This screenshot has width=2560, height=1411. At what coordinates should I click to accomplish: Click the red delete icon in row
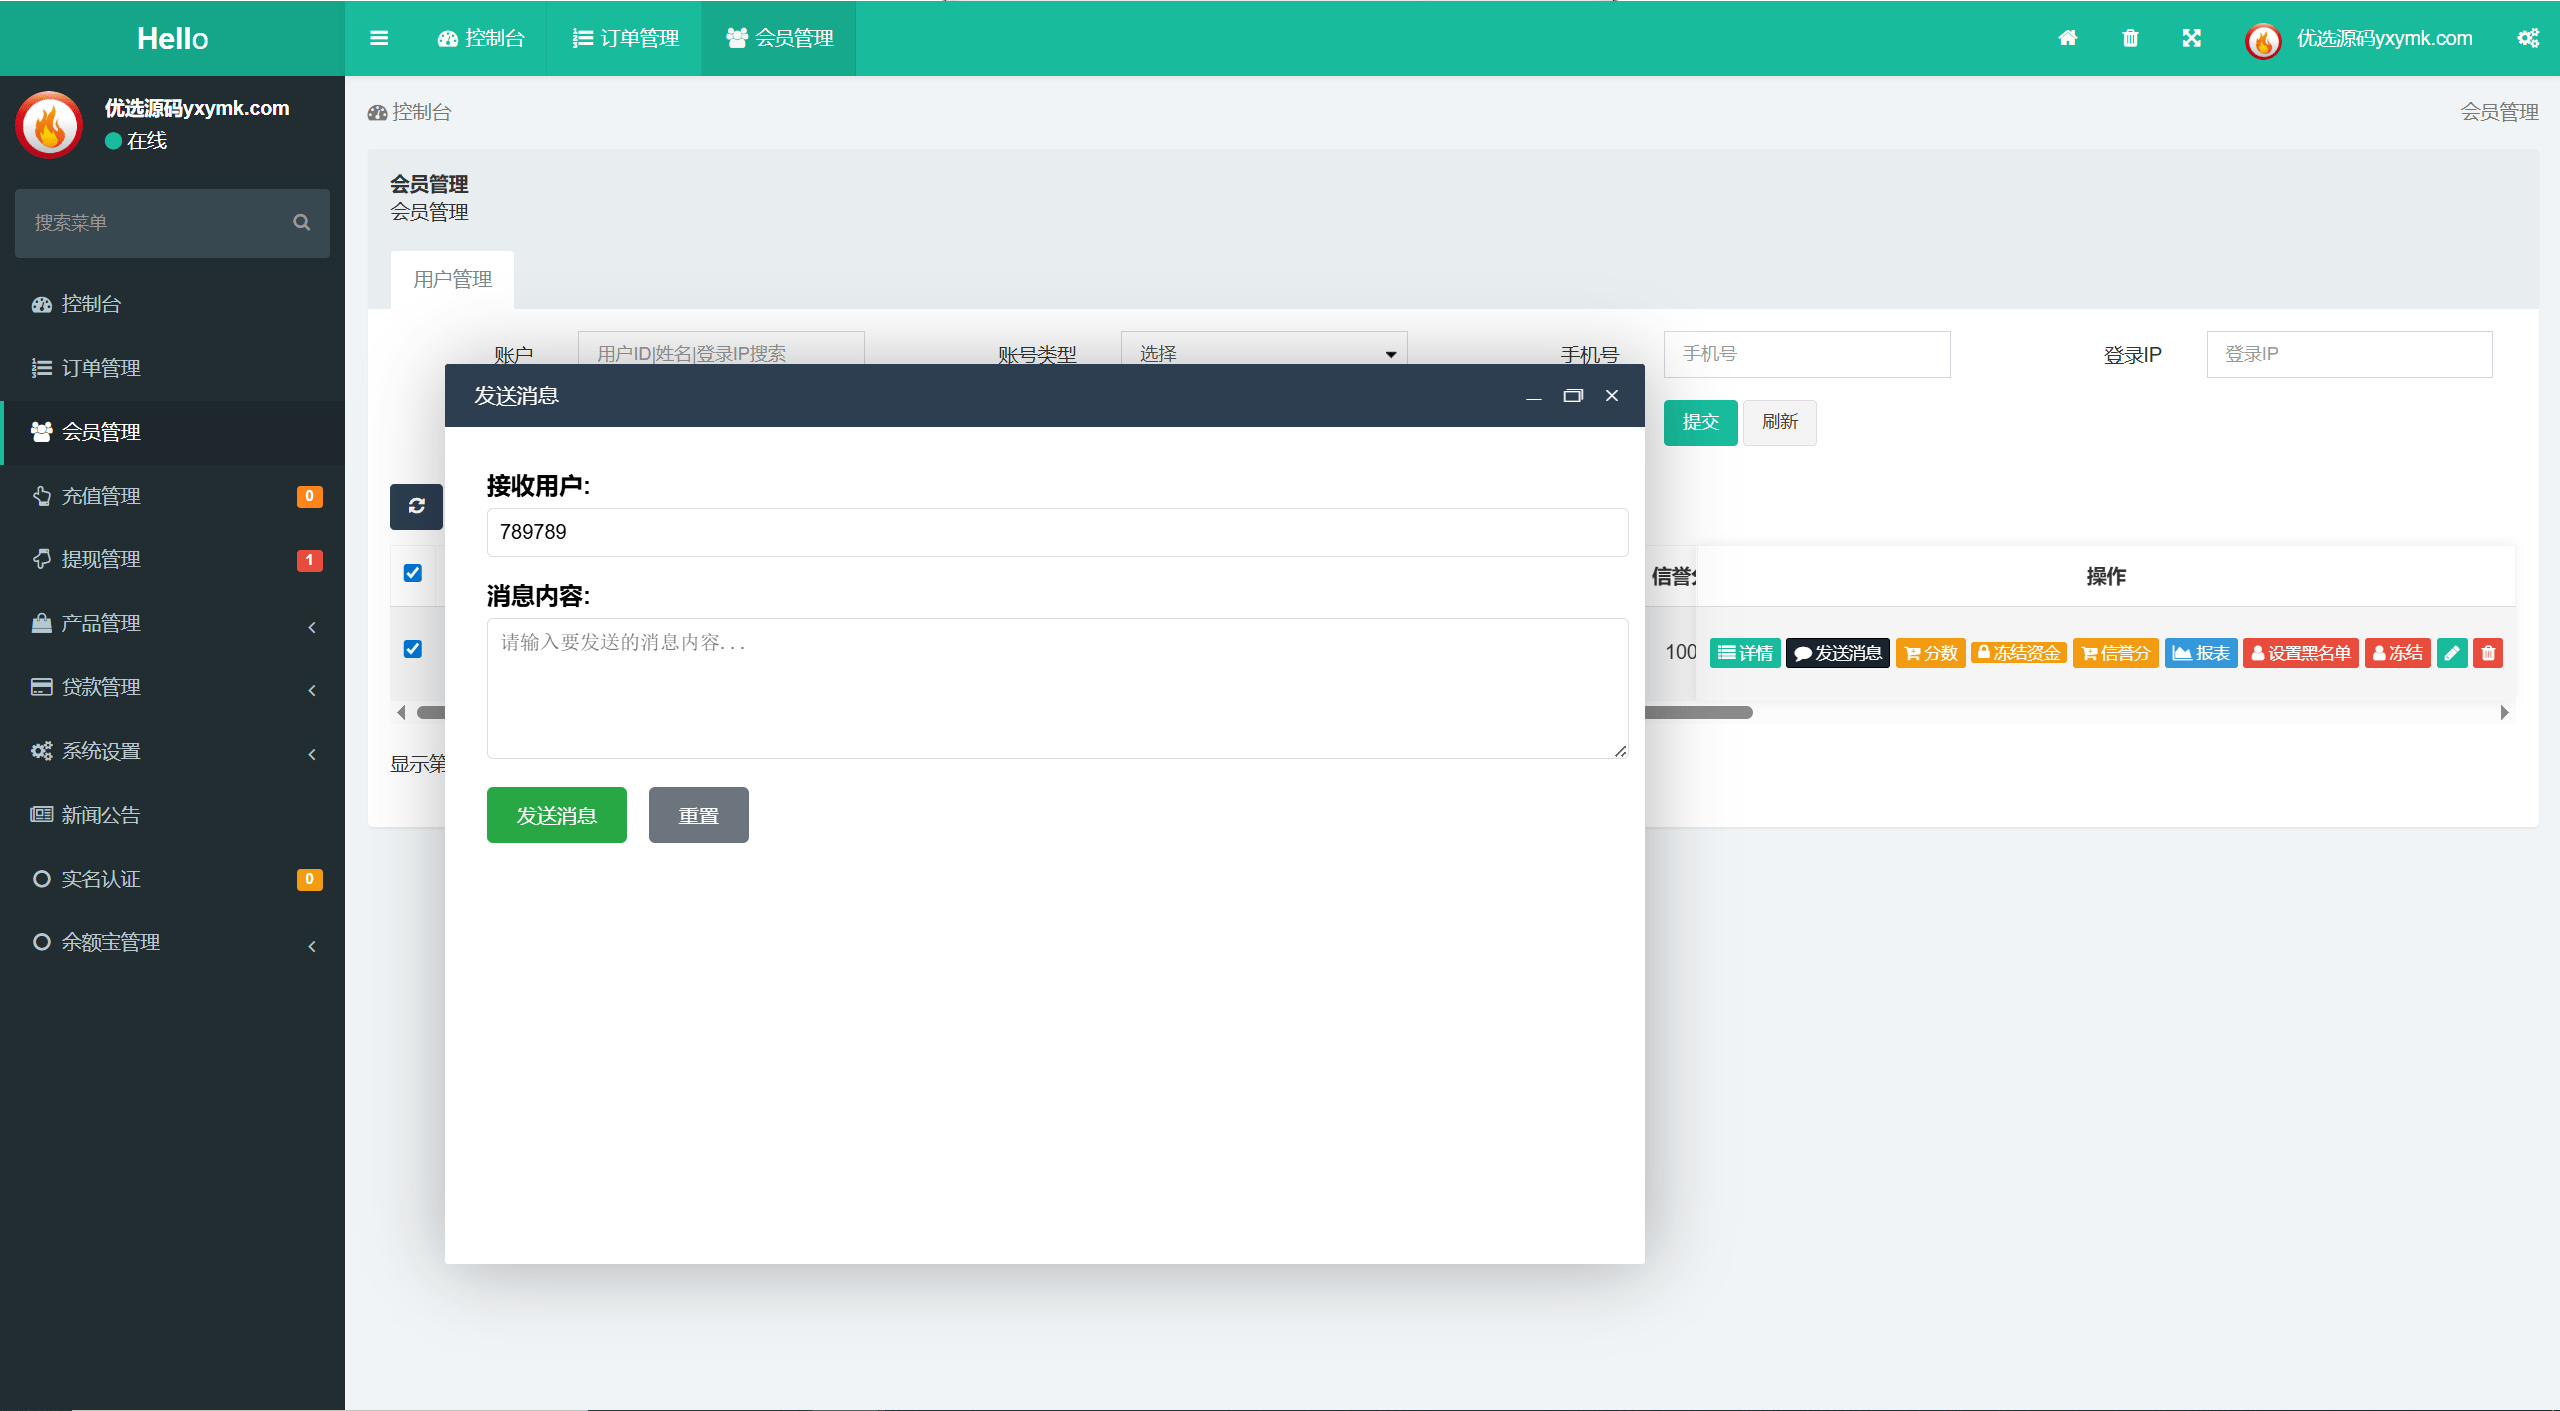coord(2488,653)
